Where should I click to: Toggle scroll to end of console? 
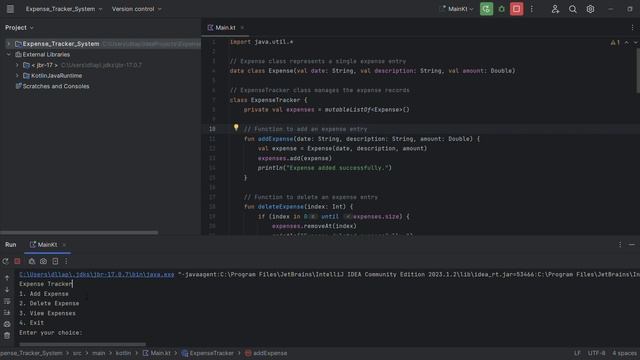[7, 313]
